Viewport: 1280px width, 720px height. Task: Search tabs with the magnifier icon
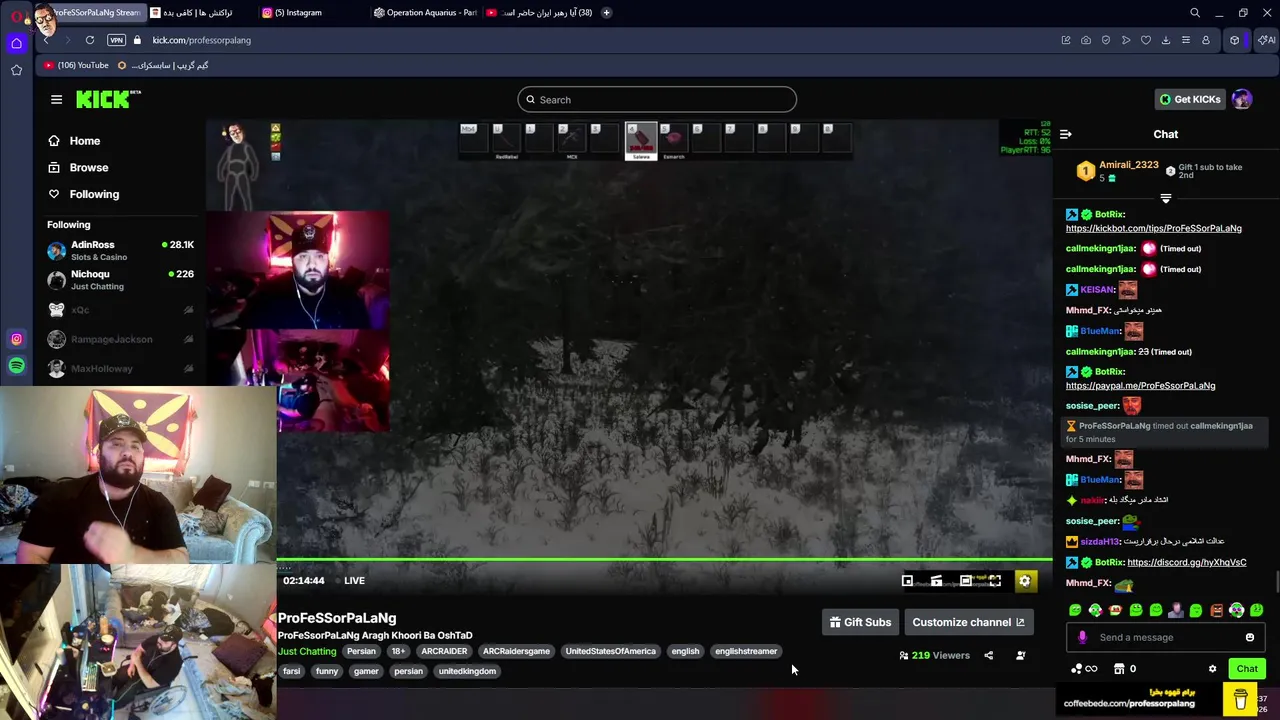point(1195,13)
